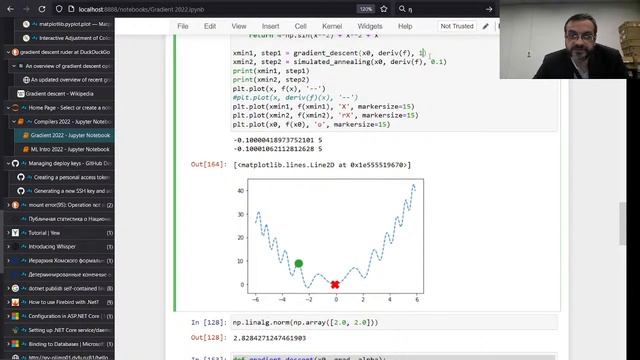
Task: Collapse the gradient descent DuckDuckGo tab group
Action: 8,52
